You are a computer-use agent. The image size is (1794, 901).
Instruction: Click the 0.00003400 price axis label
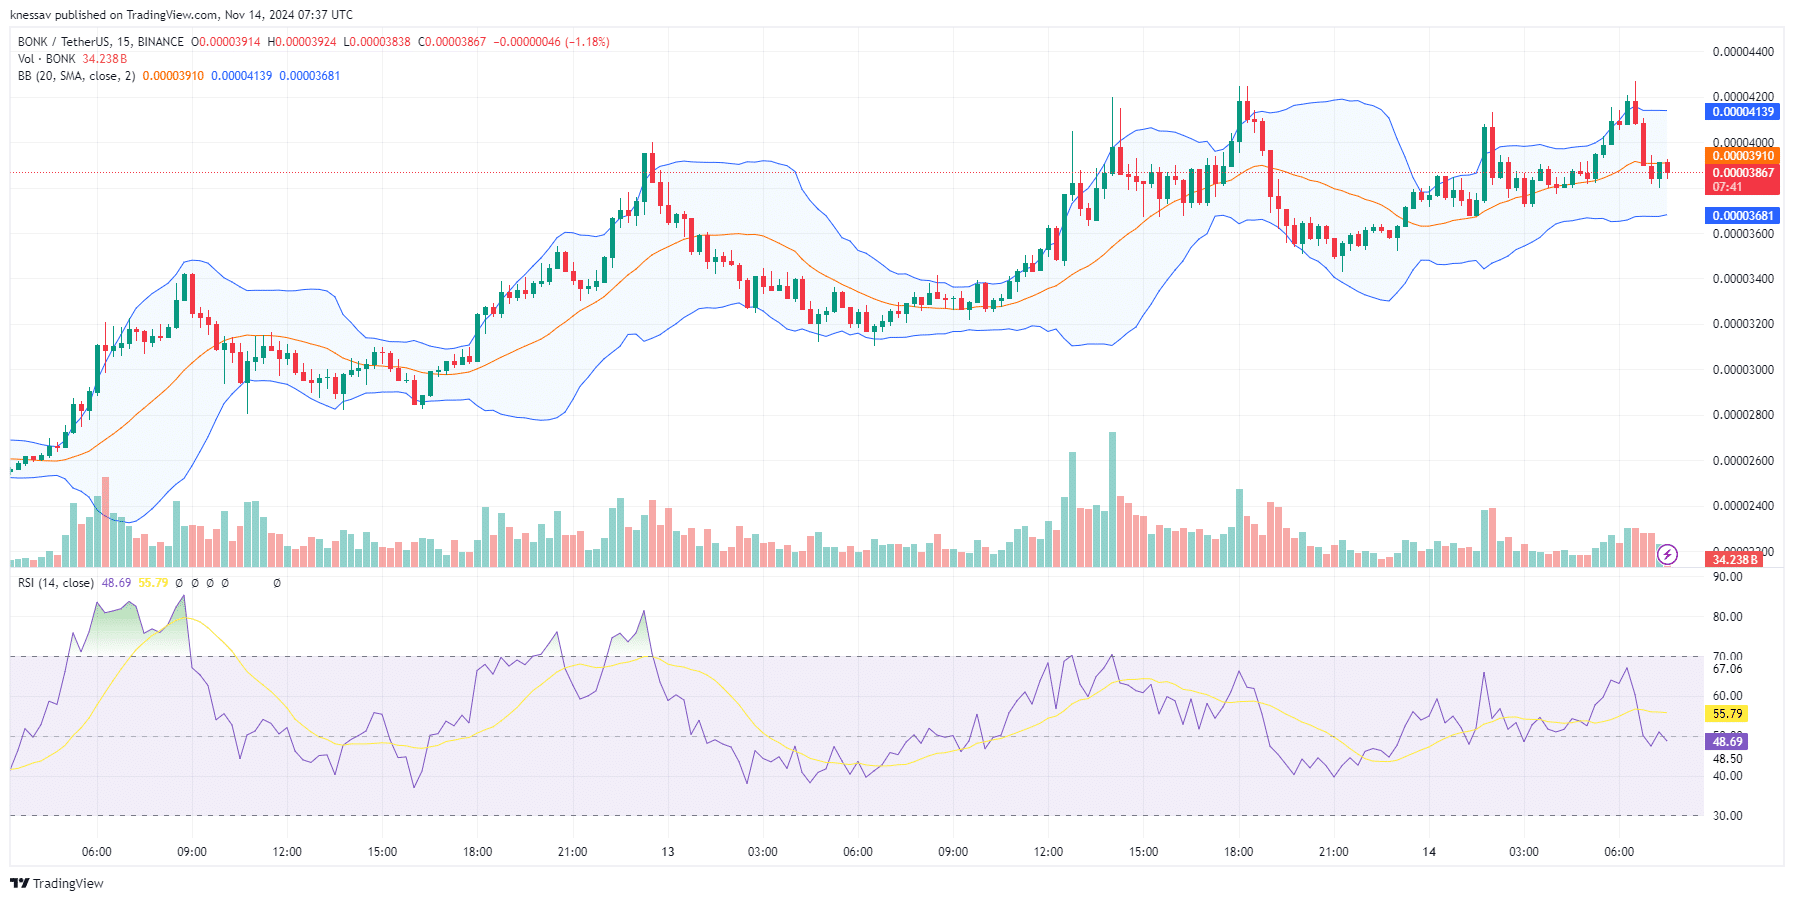pos(1743,279)
